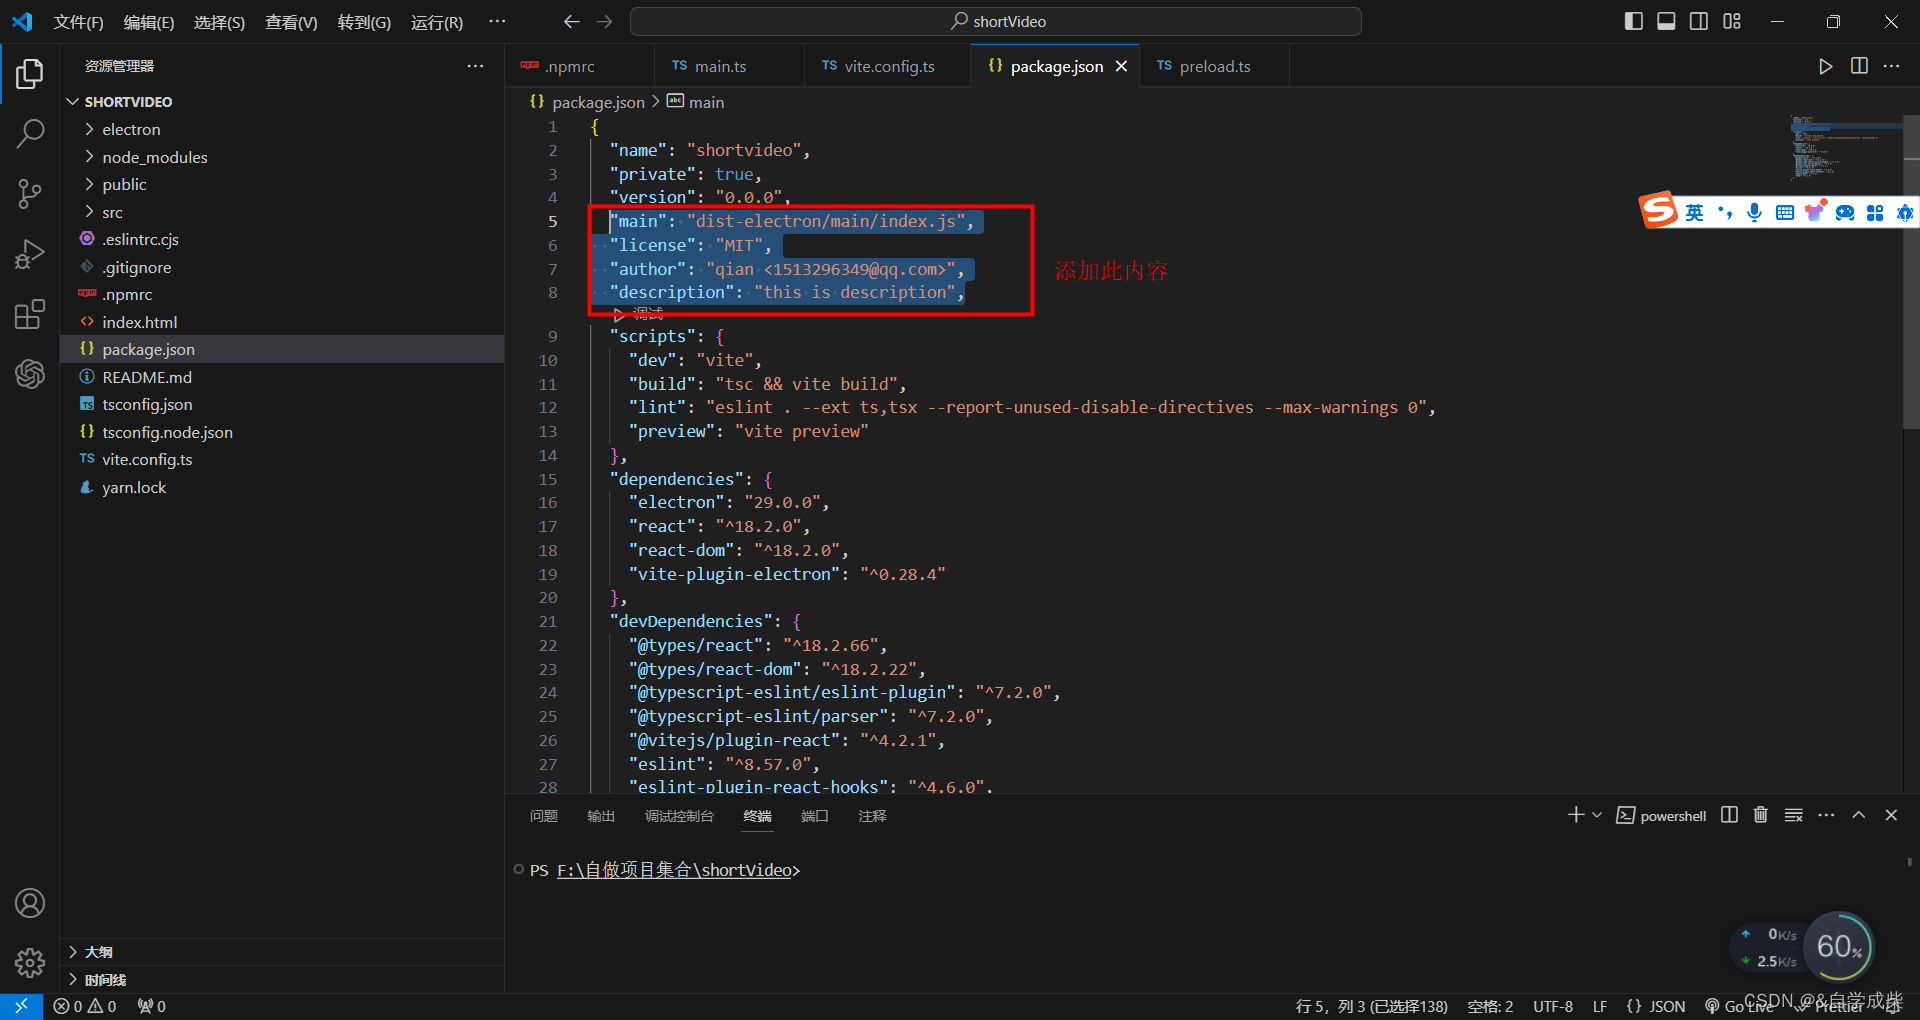Collapse the SHORTVIDEO folder tree
Screen dimensions: 1920x1020
coord(72,100)
